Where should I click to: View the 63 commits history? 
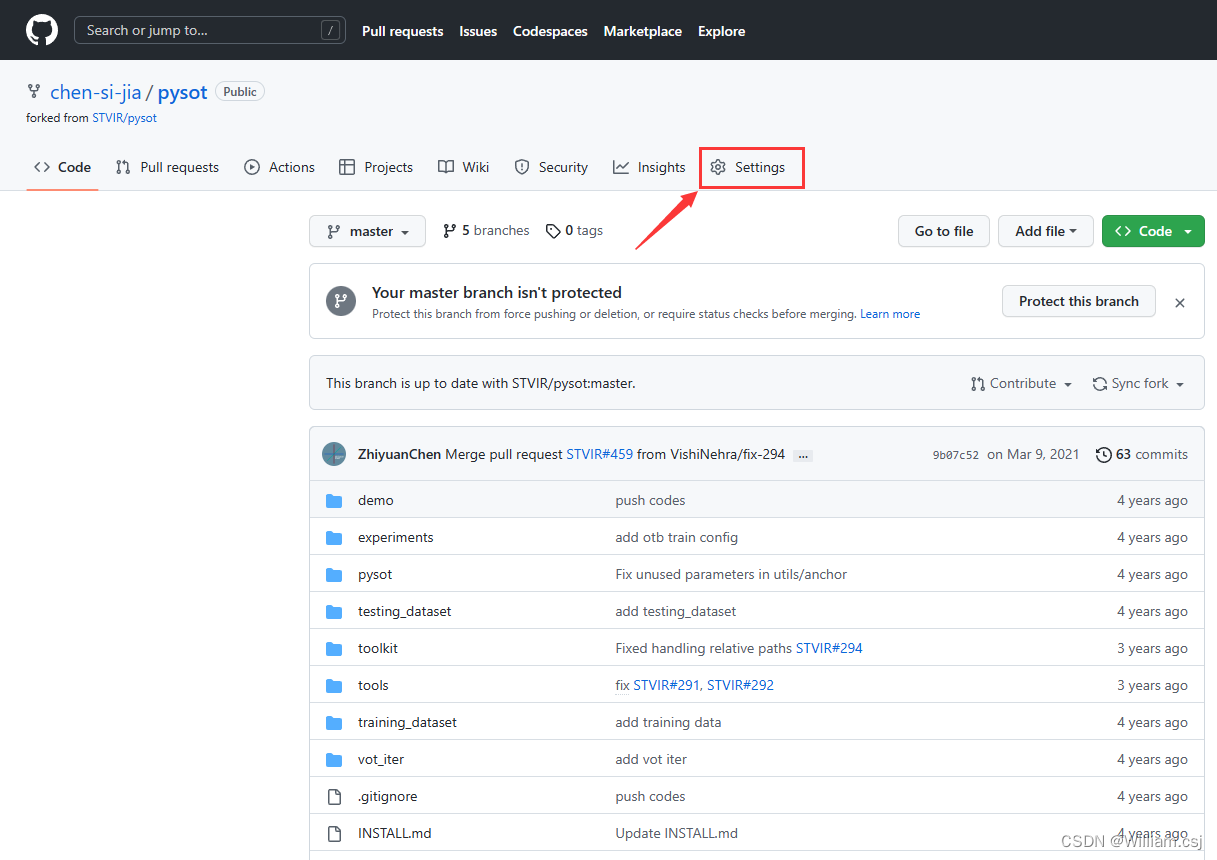tap(1142, 454)
